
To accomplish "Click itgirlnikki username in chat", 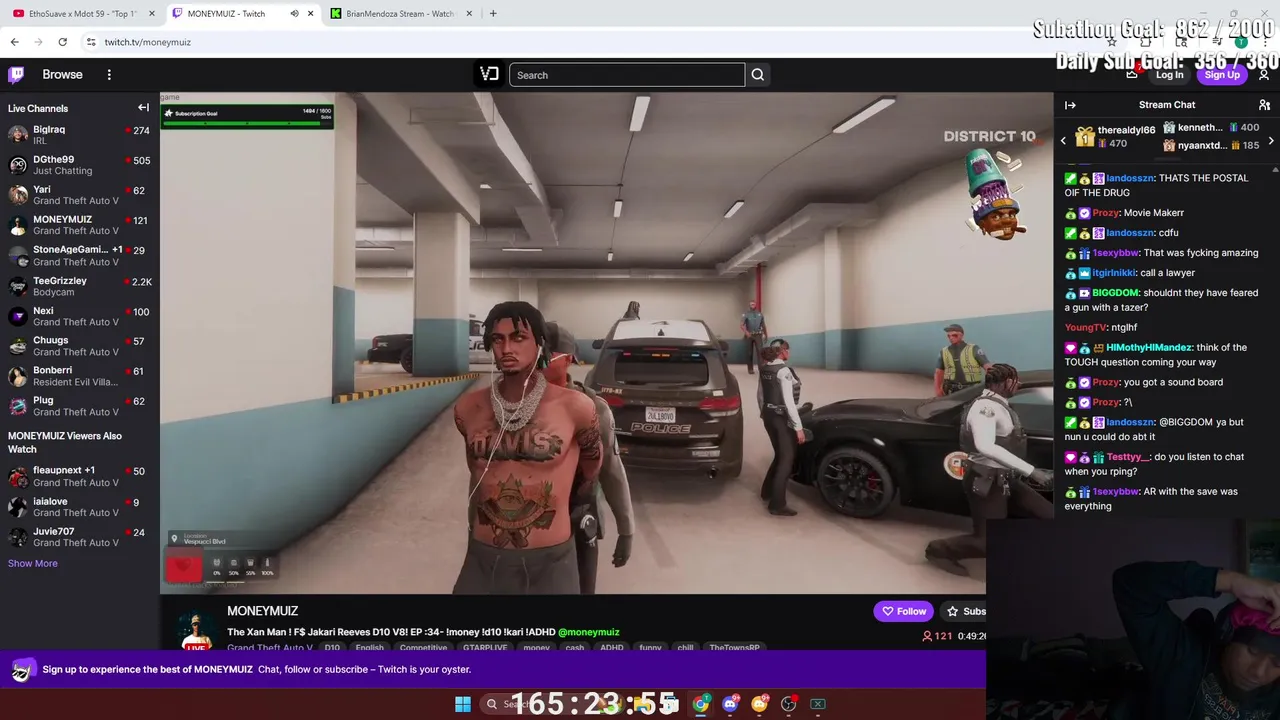I will [x=1115, y=273].
